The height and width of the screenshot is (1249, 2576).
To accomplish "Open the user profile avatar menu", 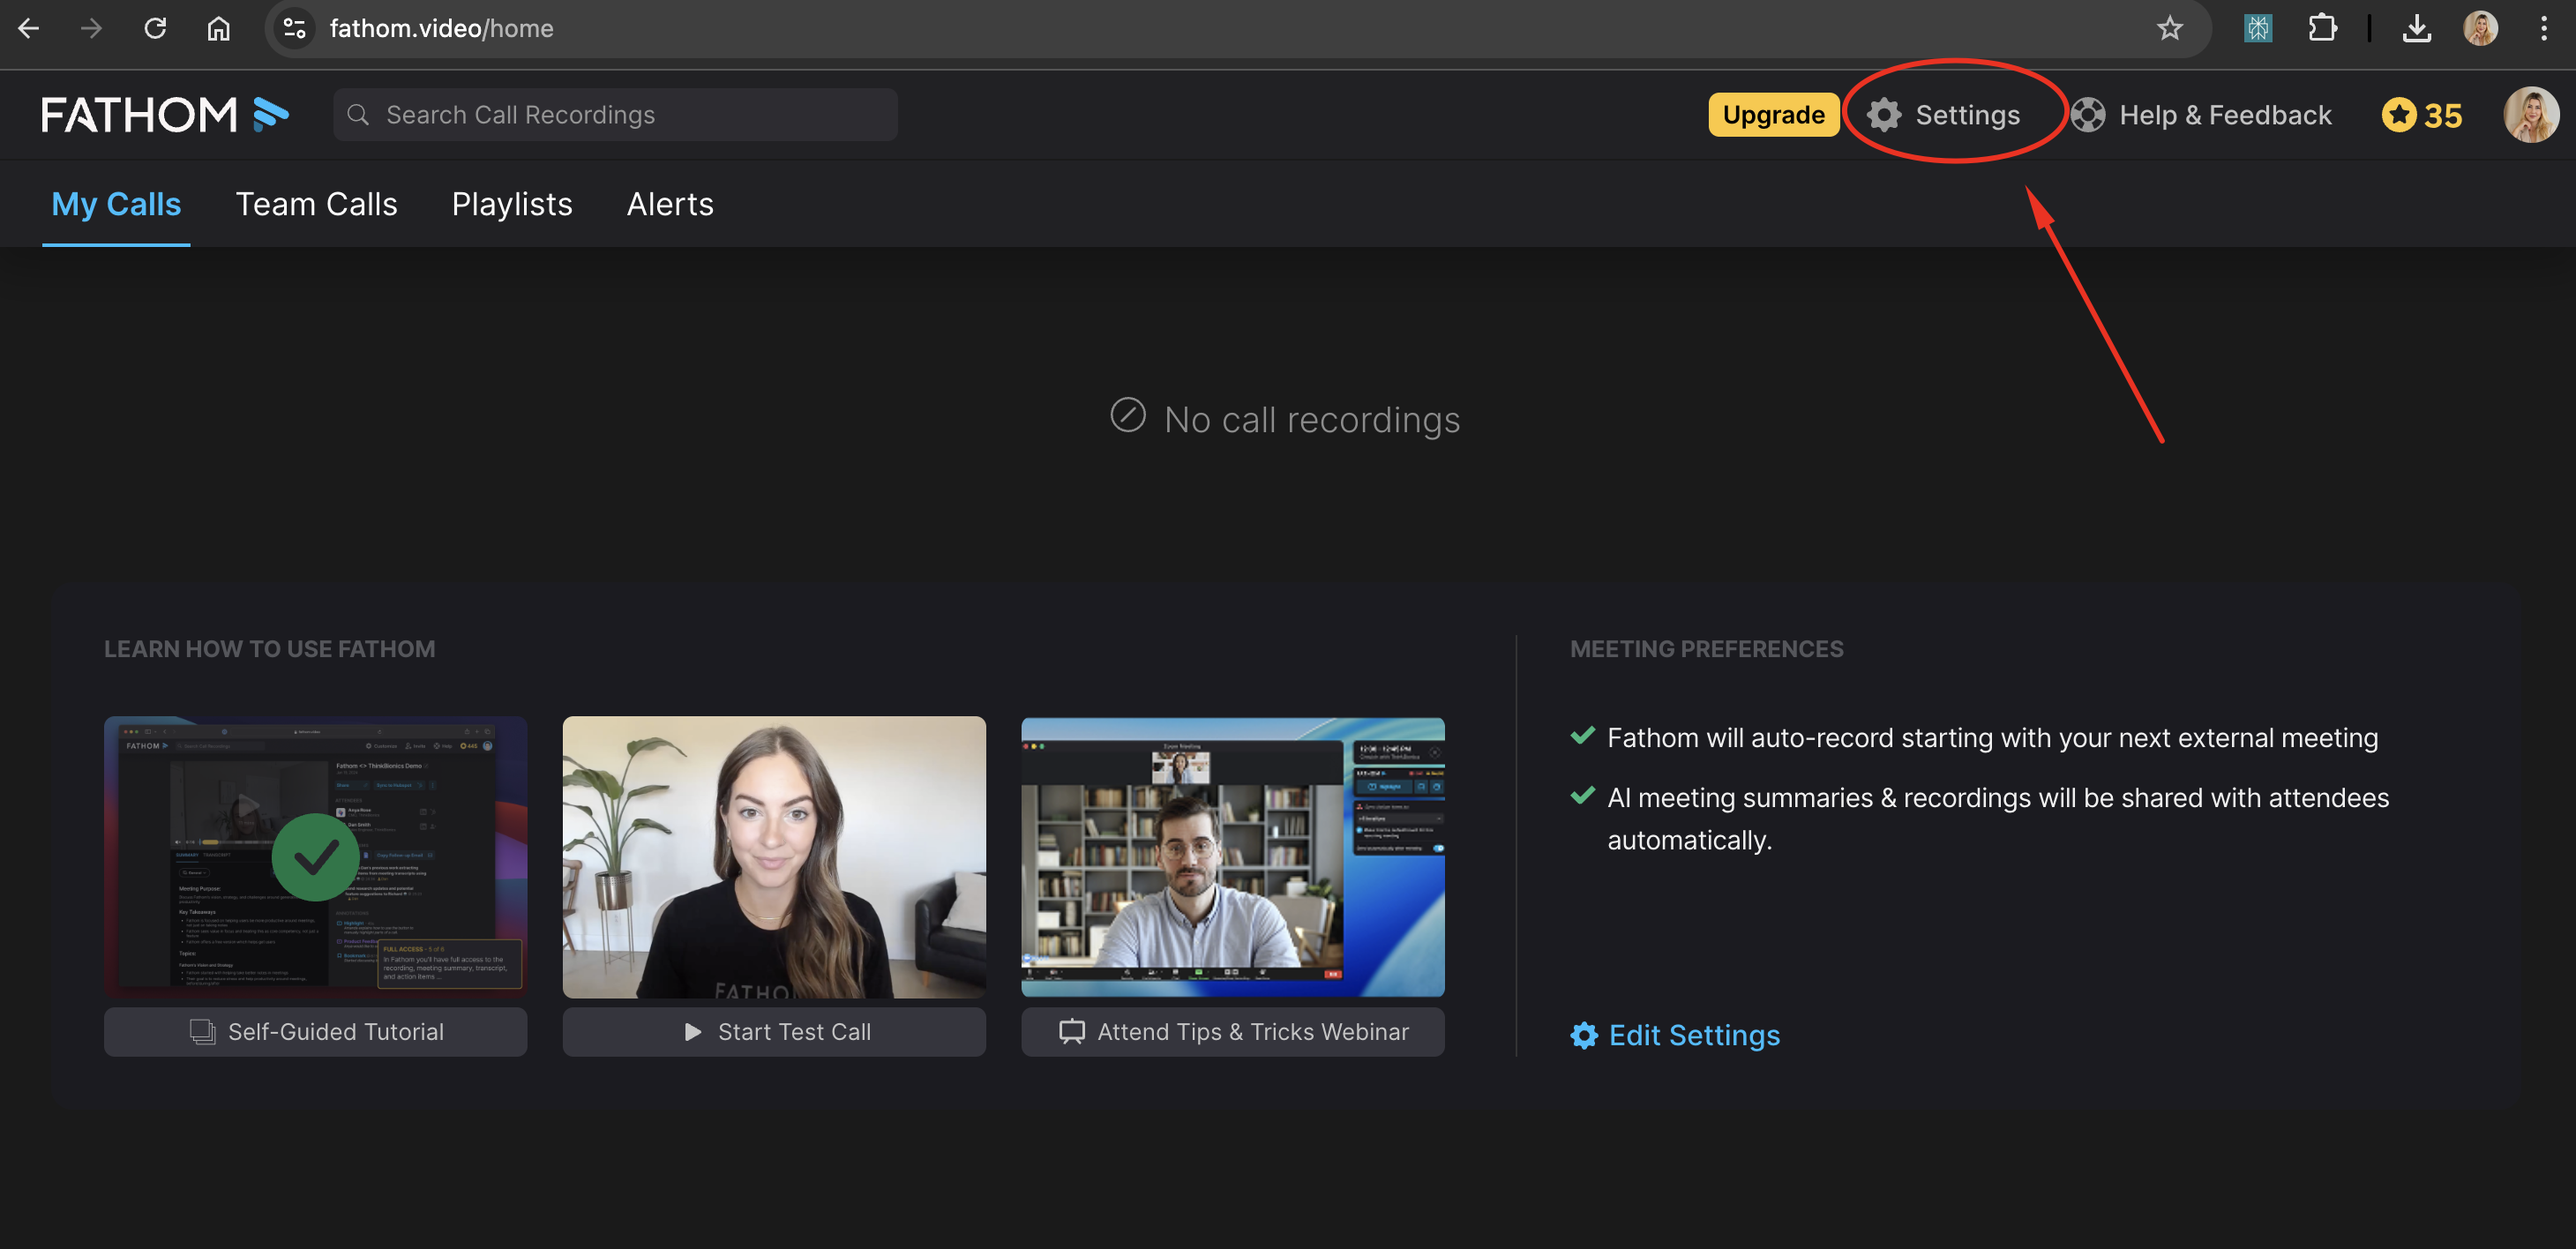I will click(2529, 115).
